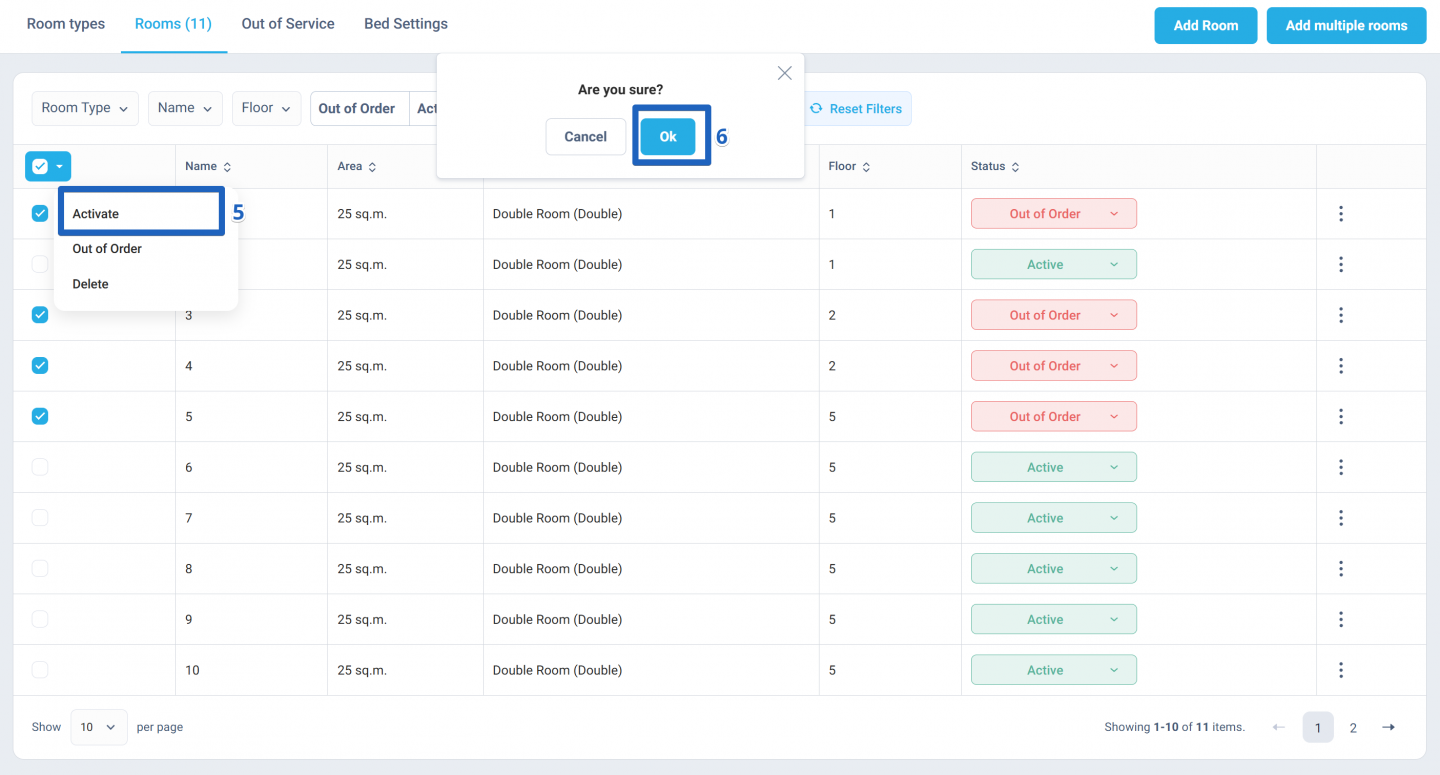Sort by Name column arrows
1440x775 pixels.
pyautogui.click(x=227, y=167)
